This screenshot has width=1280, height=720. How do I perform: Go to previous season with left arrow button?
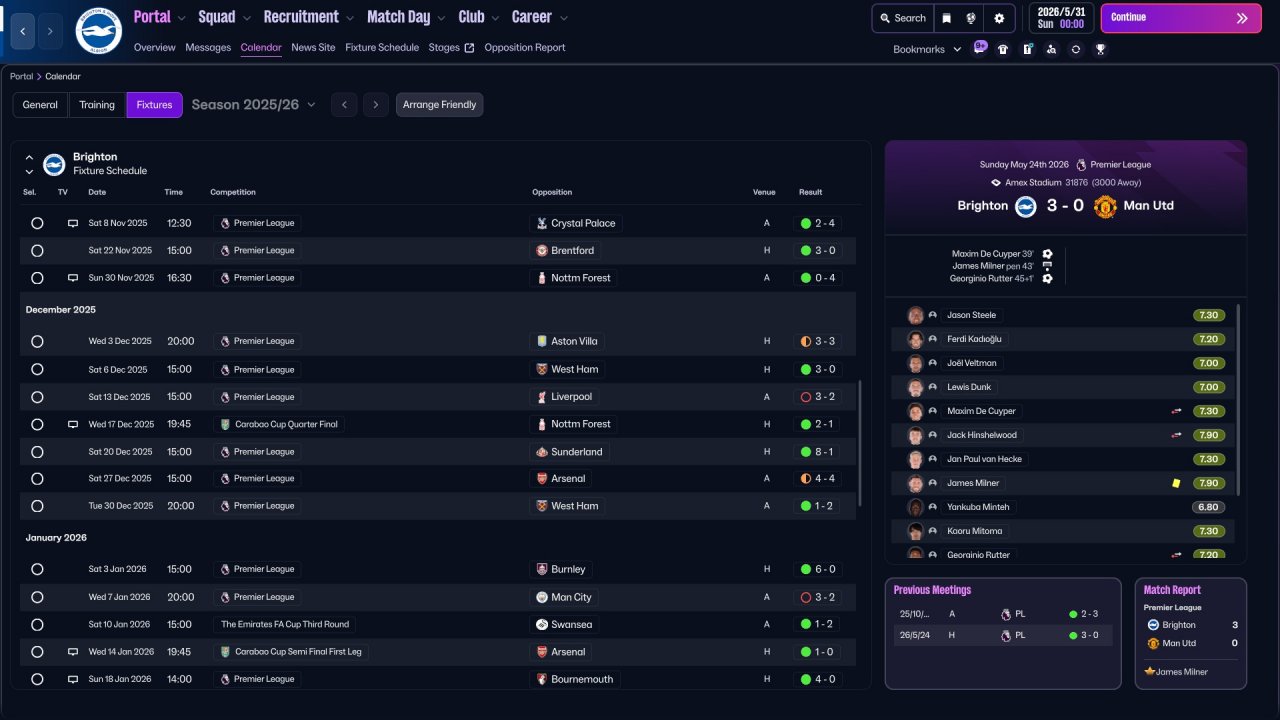344,105
